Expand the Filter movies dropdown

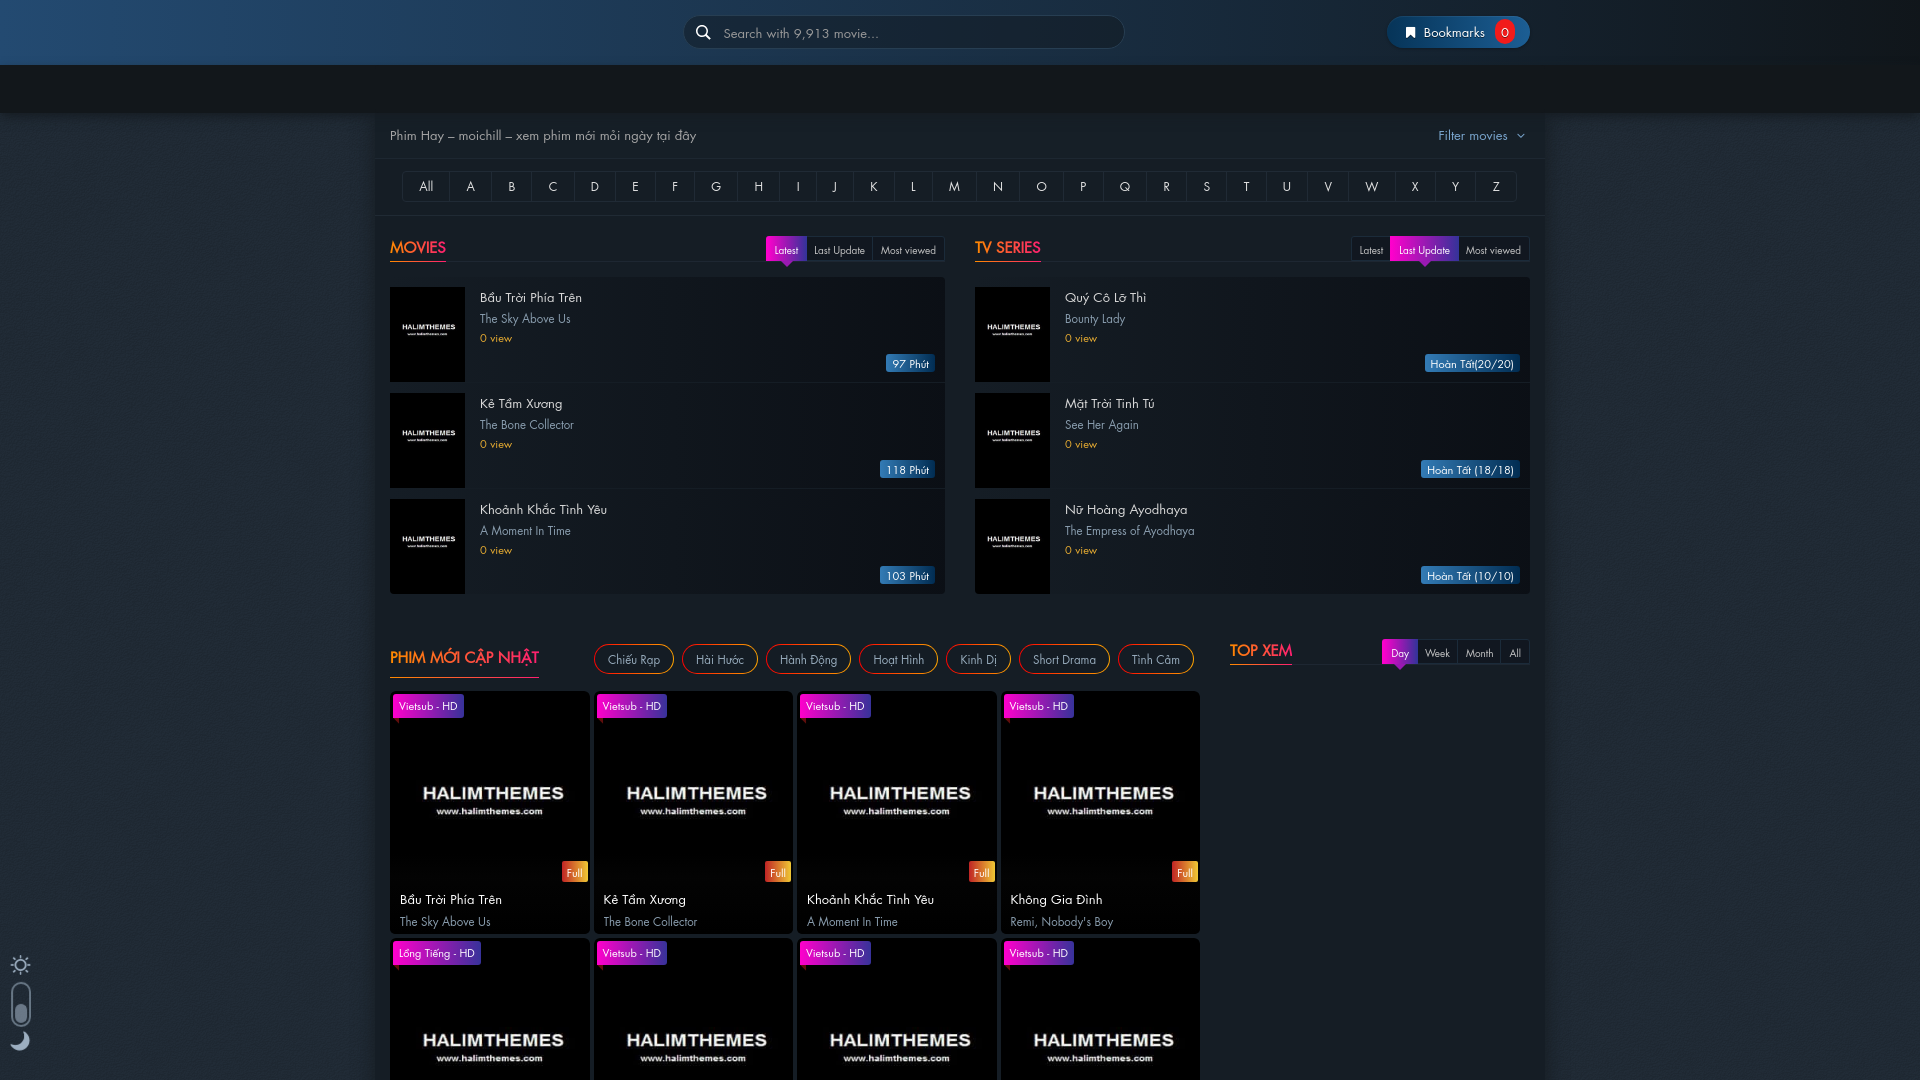pyautogui.click(x=1482, y=136)
